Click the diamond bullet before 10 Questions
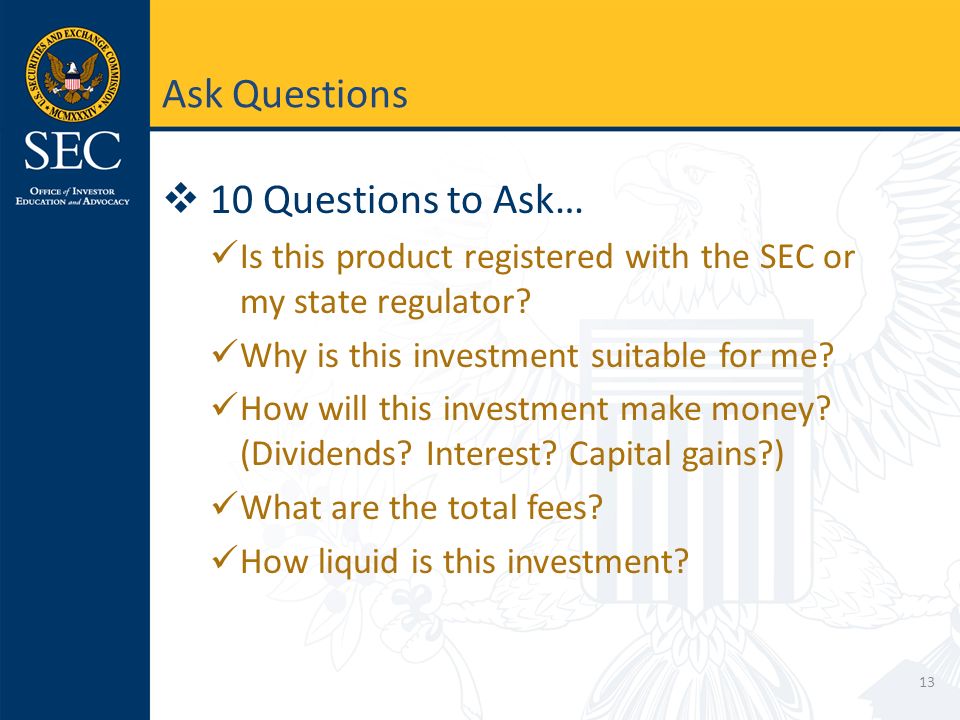The height and width of the screenshot is (720, 960). coord(181,198)
